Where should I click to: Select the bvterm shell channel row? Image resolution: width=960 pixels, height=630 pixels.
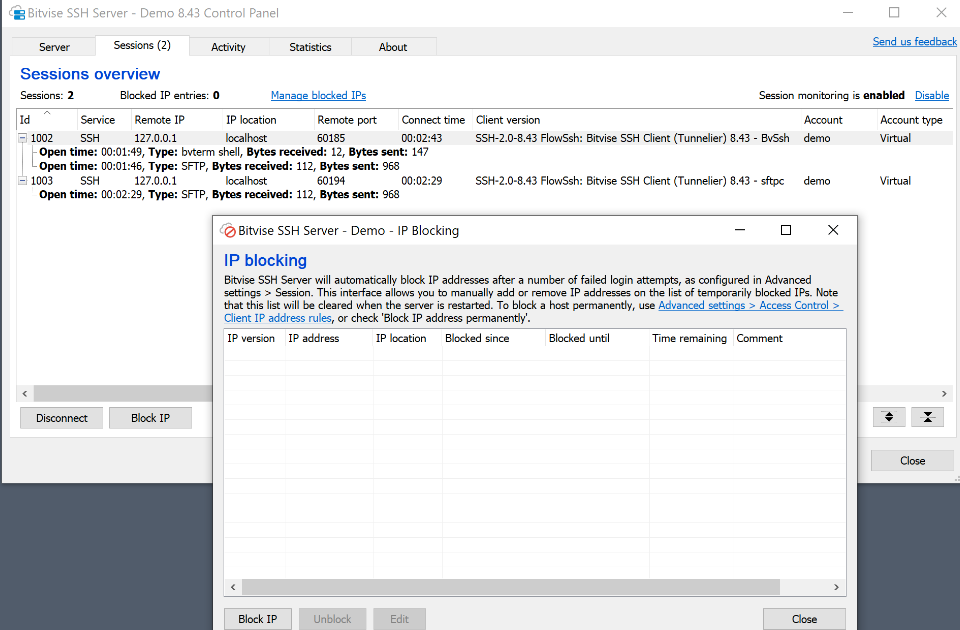234,152
